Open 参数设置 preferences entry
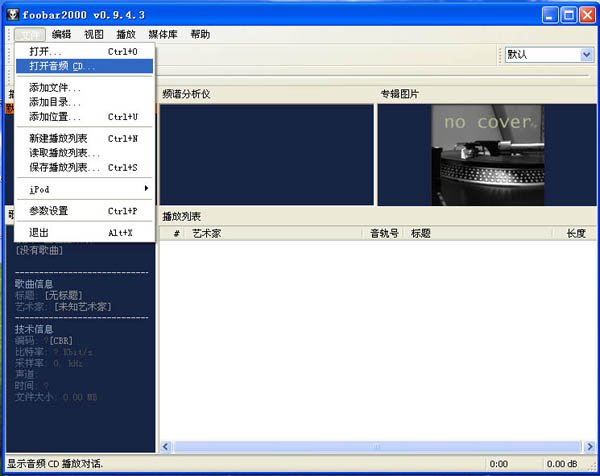Viewport: 600px width, 476px height. tap(85, 211)
